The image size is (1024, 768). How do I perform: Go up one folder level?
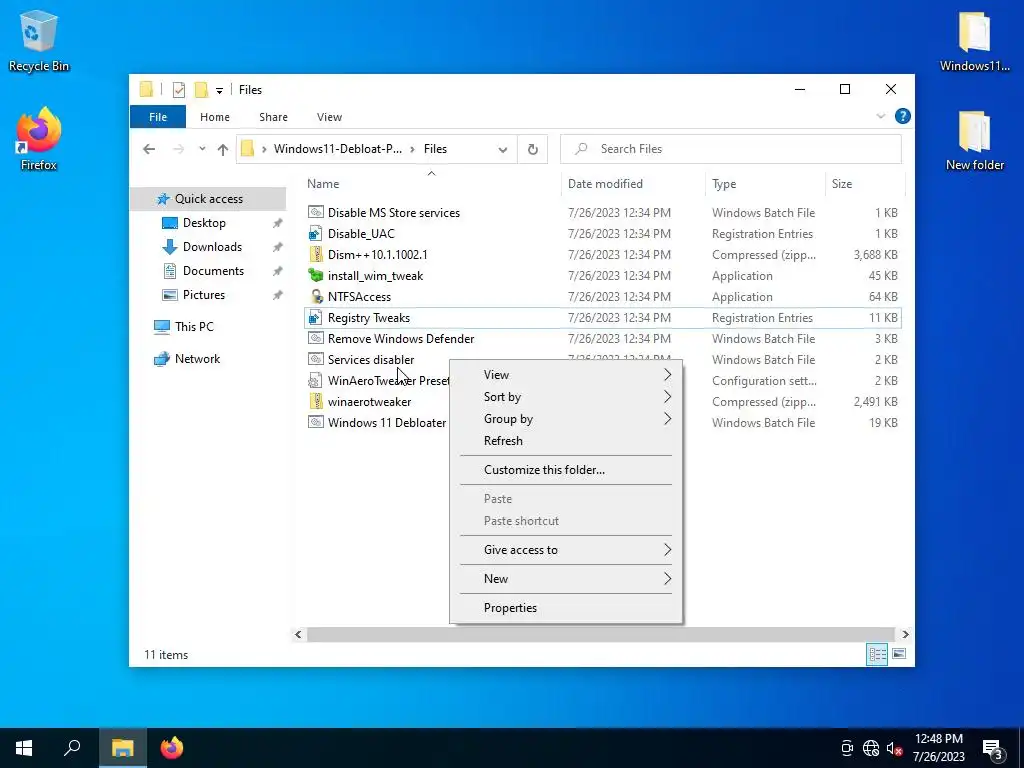(223, 149)
